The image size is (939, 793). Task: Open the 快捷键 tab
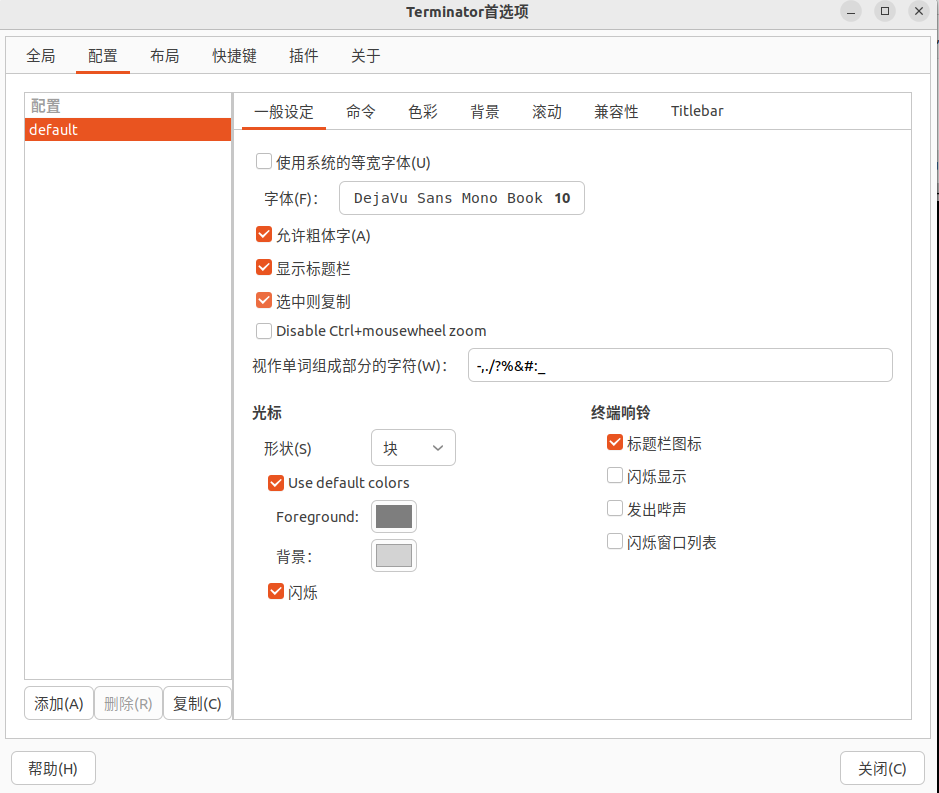pos(234,56)
